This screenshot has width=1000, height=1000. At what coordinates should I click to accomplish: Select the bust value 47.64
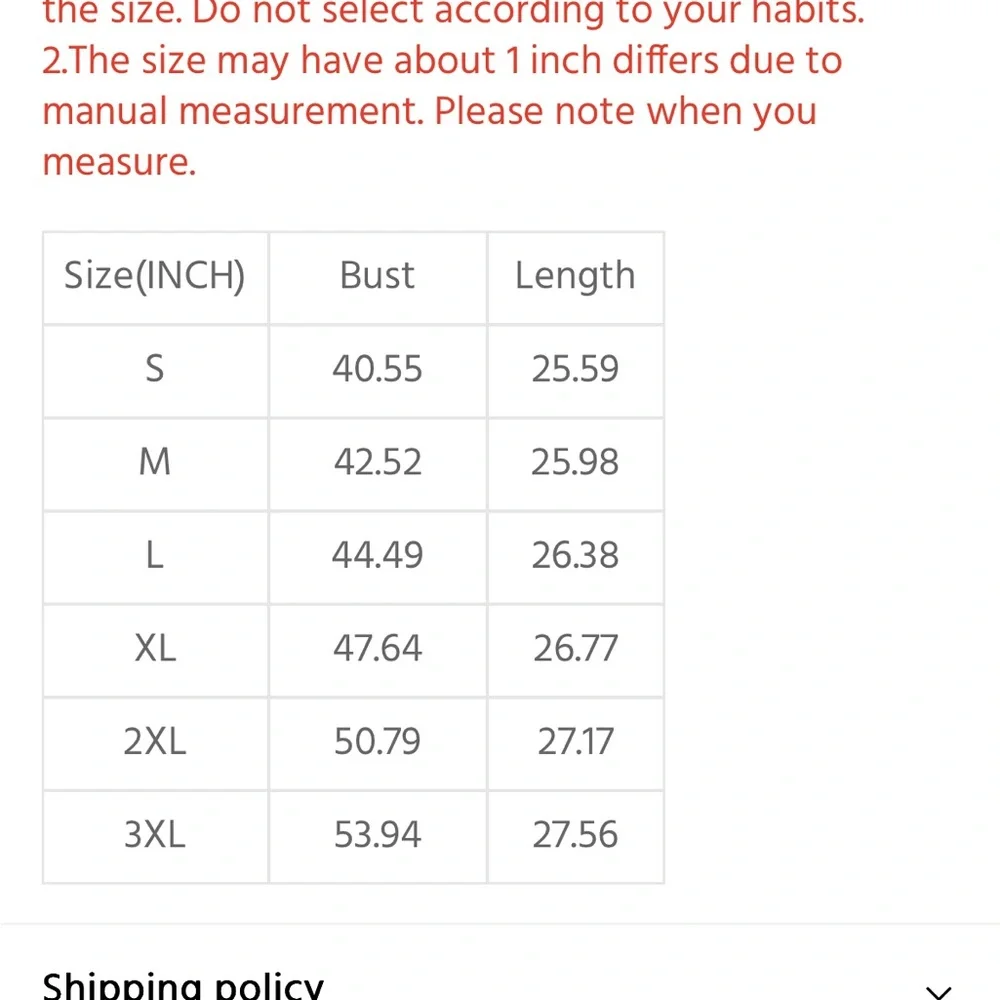[378, 649]
